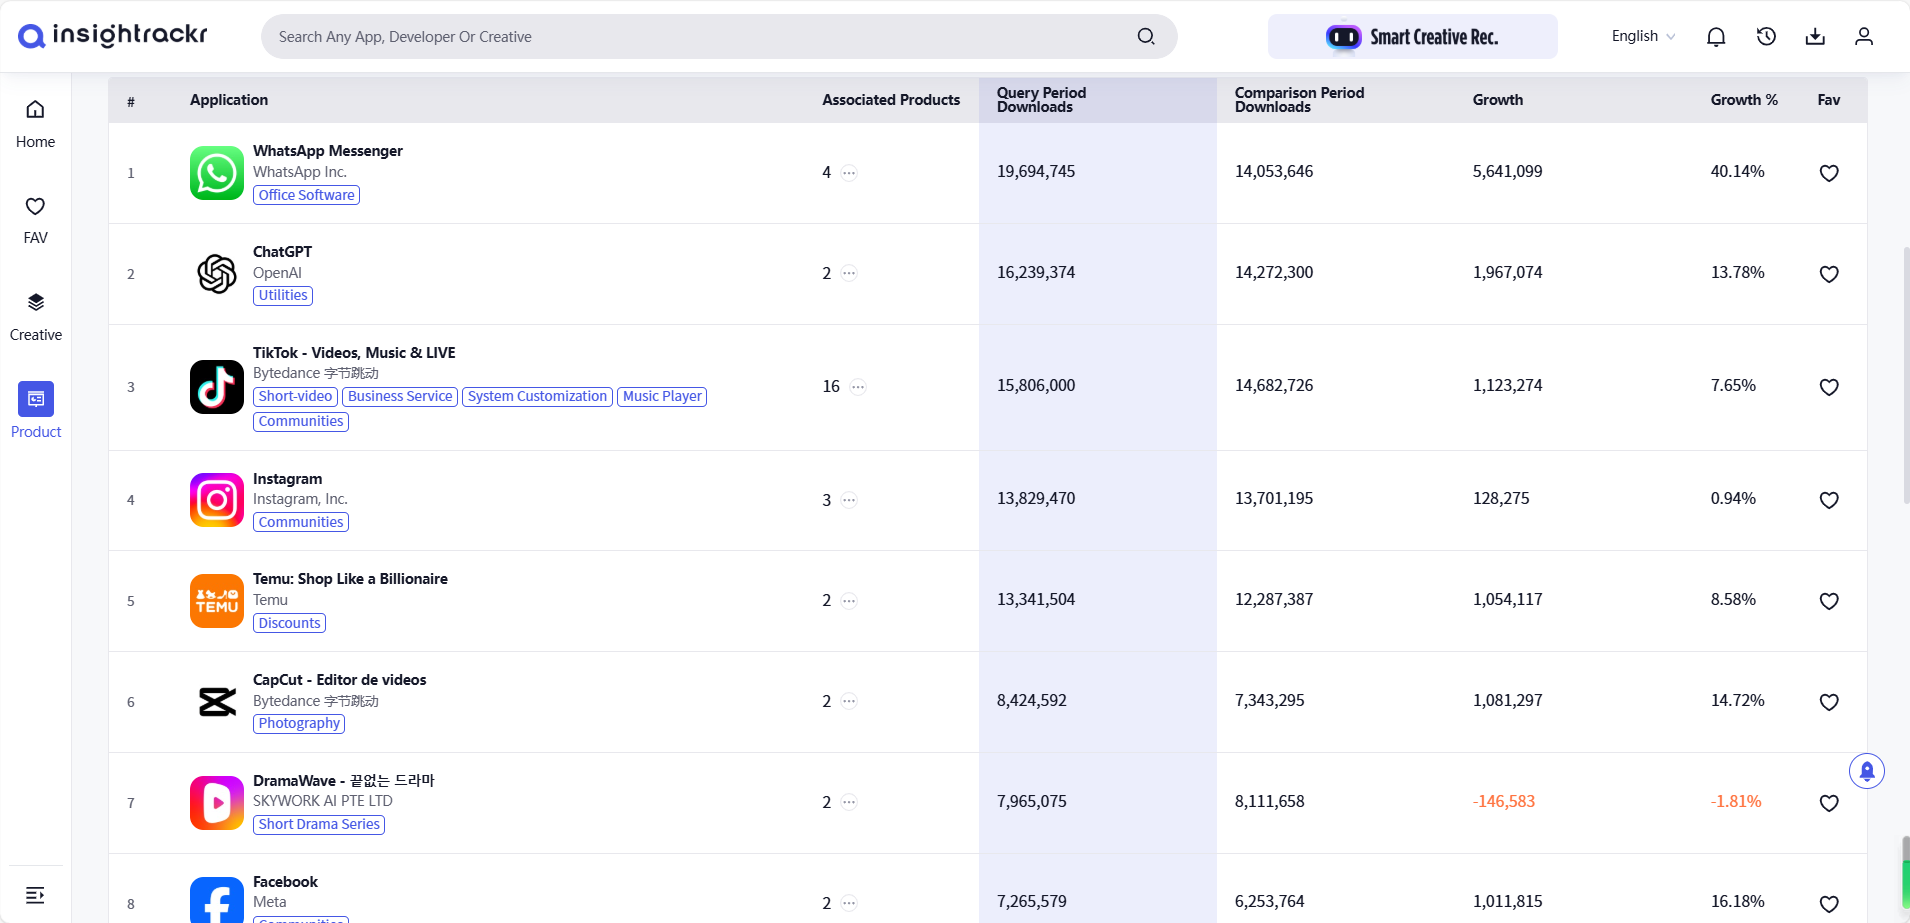Click the Discounts tag on Temu
The height and width of the screenshot is (923, 1910).
pos(289,623)
